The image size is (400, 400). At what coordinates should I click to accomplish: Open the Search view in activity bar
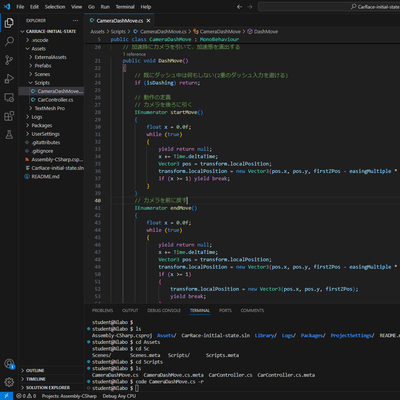point(9,41)
